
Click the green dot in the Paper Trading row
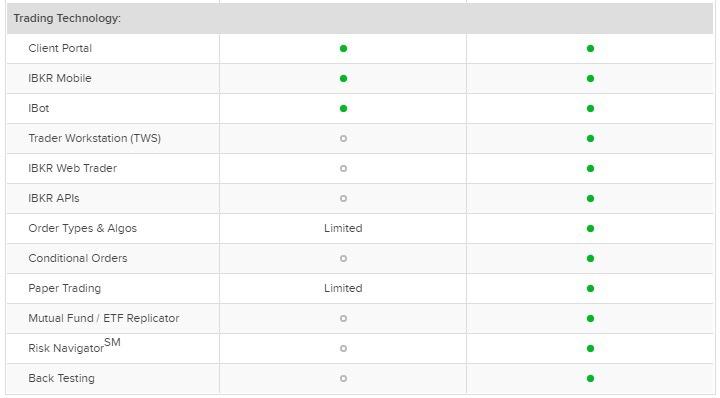[x=590, y=288]
